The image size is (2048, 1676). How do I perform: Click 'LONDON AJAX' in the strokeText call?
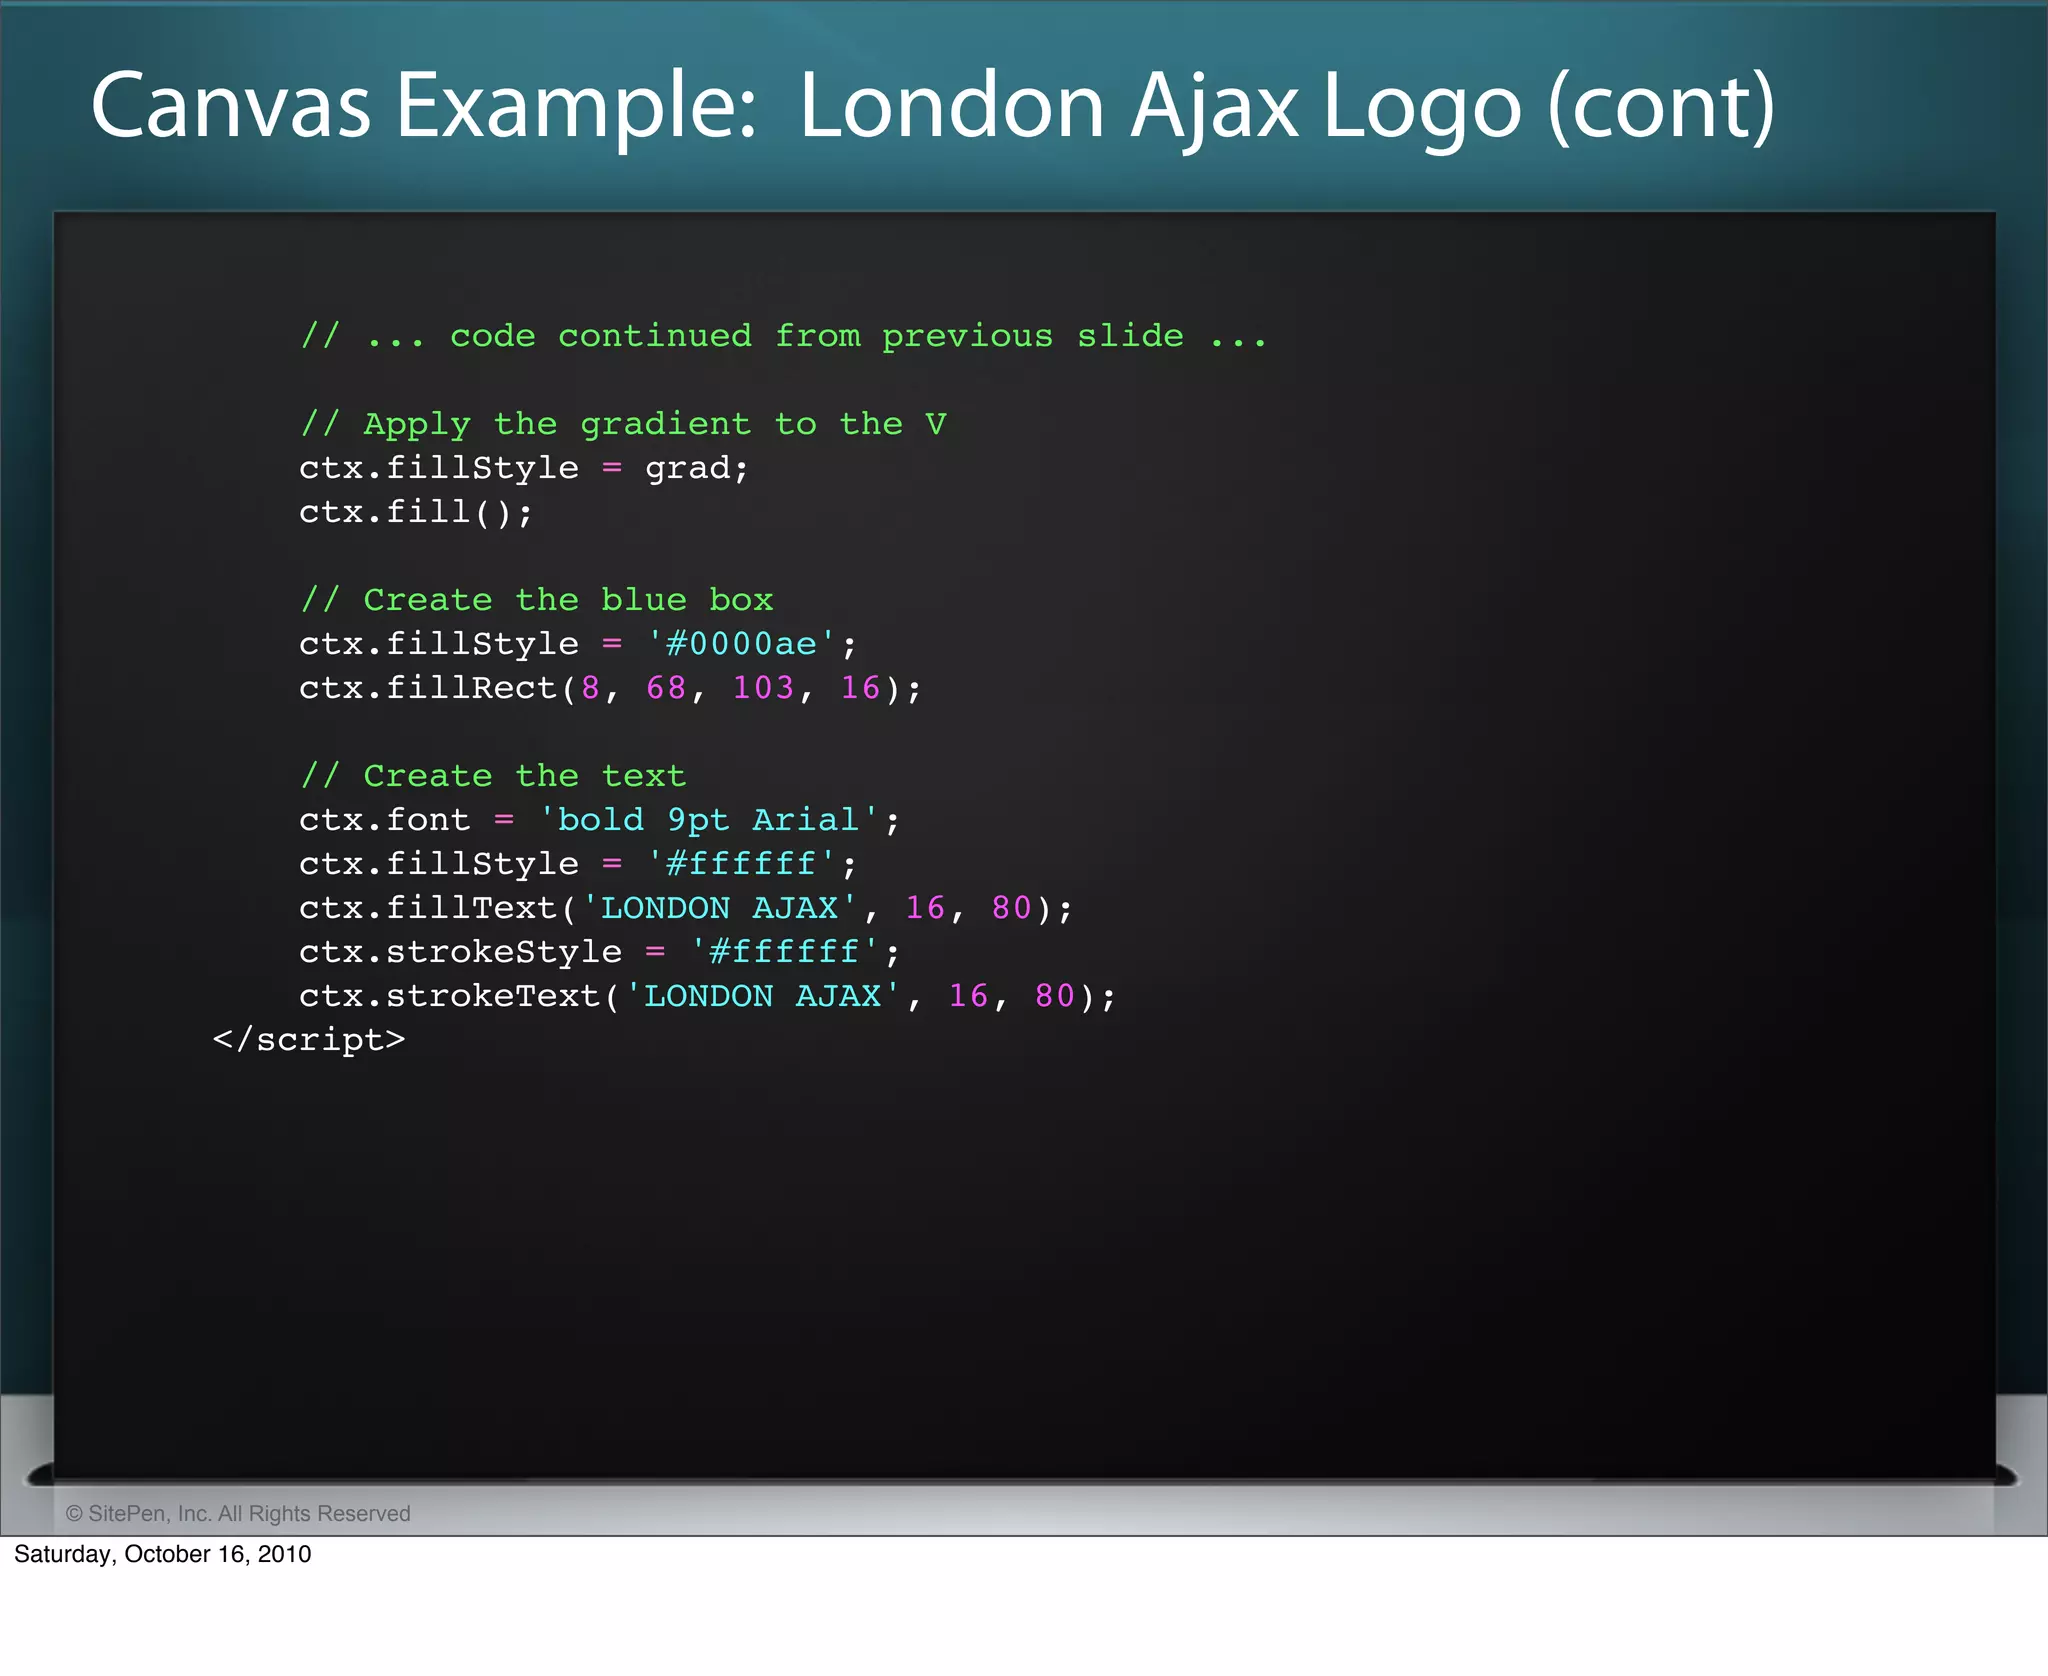[762, 996]
